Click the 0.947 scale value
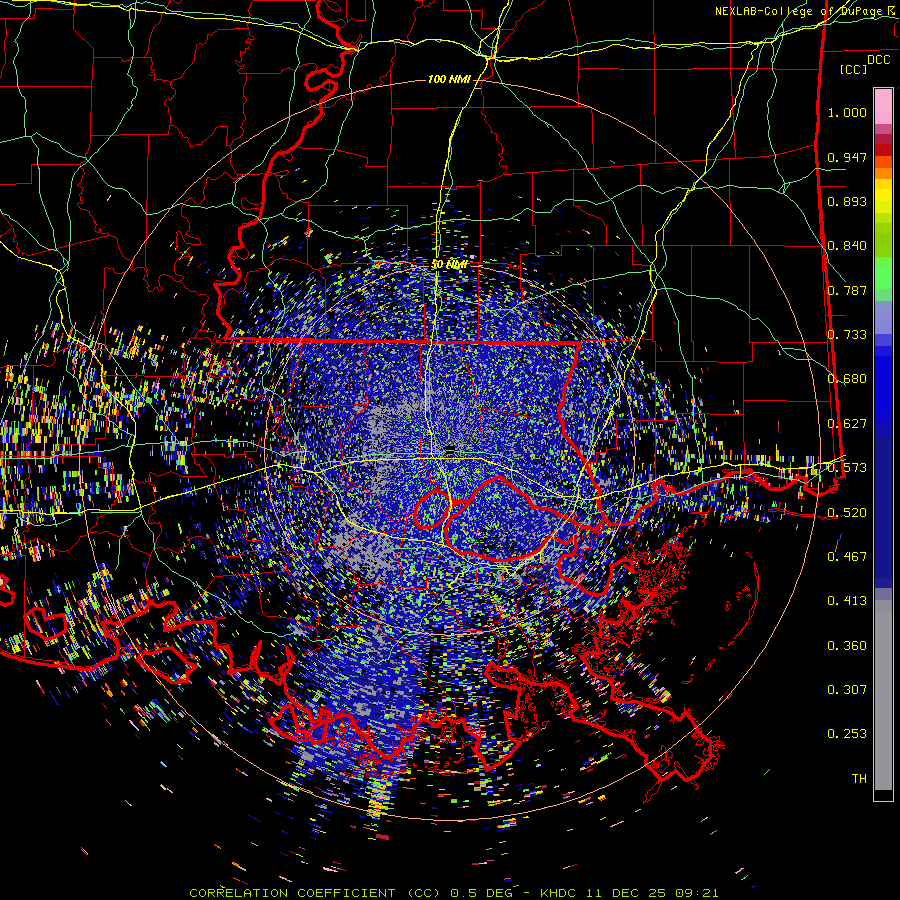Viewport: 900px width, 900px height. (x=847, y=157)
